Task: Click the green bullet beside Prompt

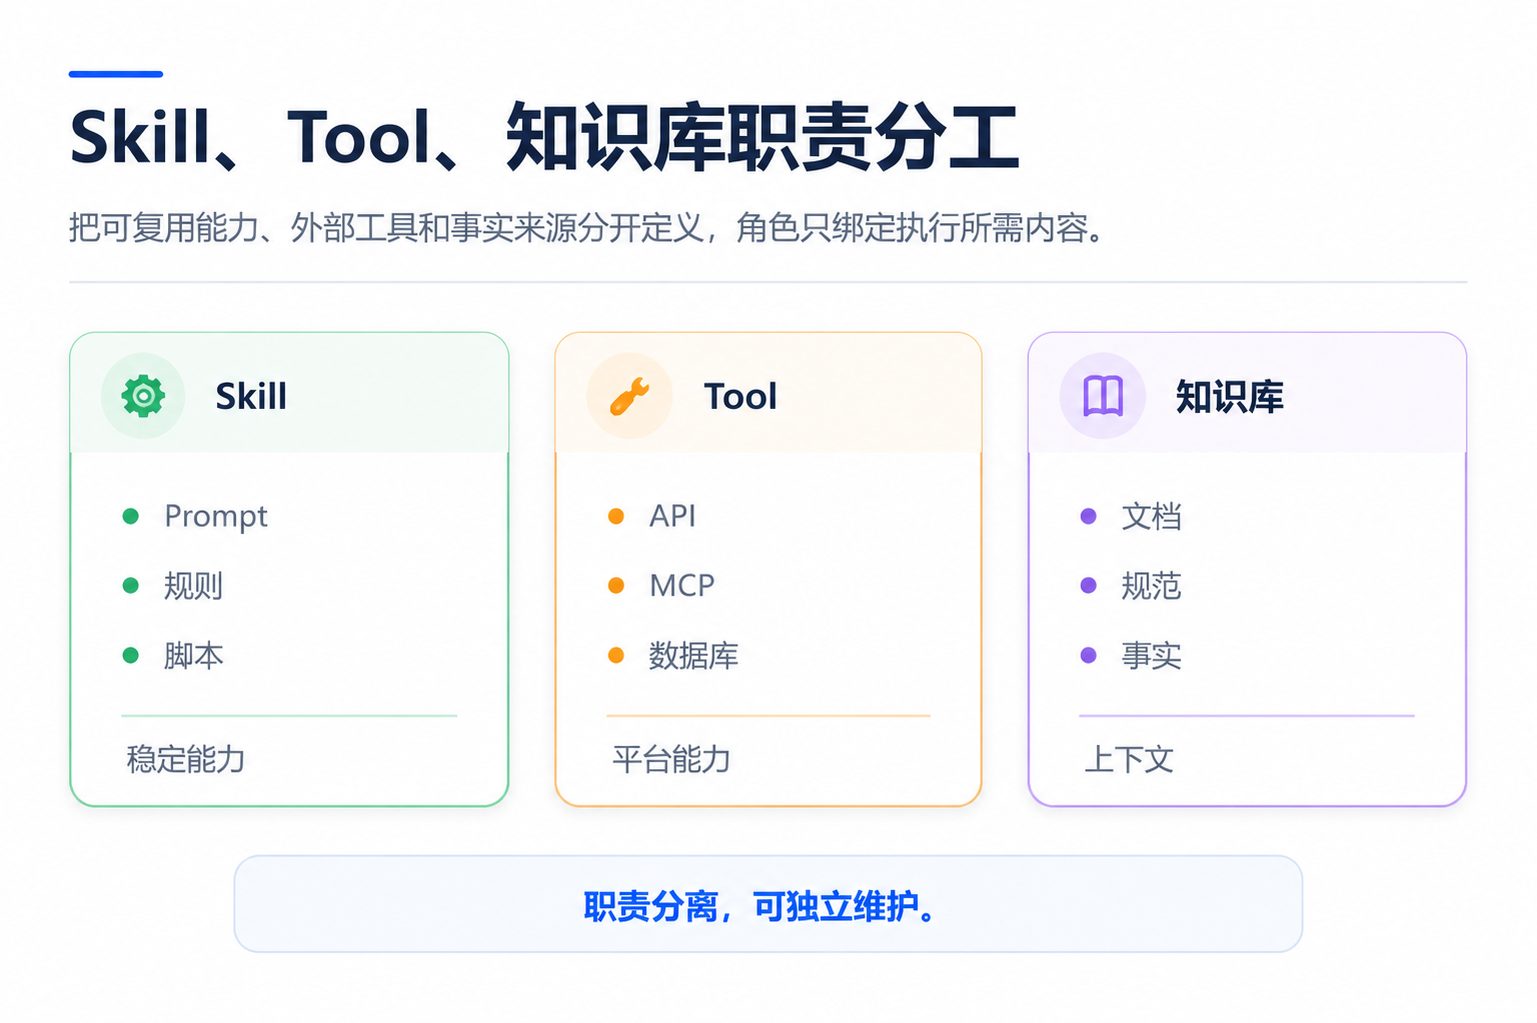Action: [x=130, y=516]
